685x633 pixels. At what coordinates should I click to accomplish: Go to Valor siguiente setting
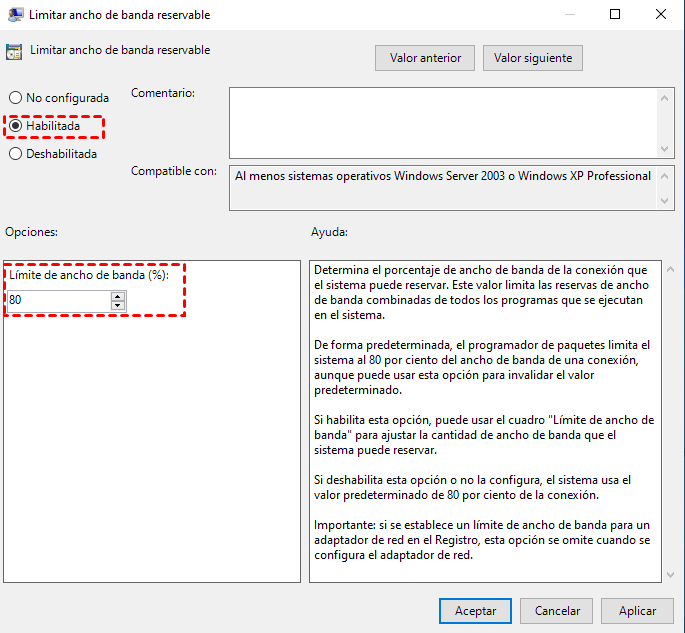[x=532, y=58]
